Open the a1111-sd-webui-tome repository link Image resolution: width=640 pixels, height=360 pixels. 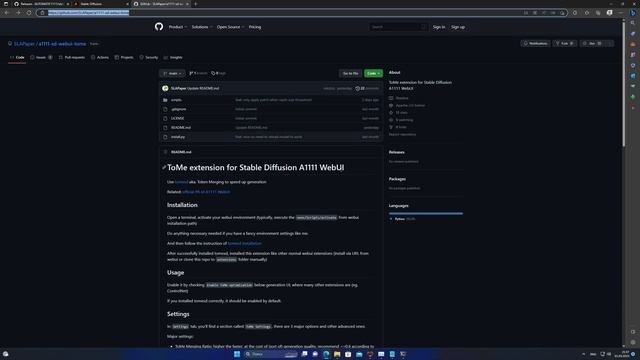(62, 44)
